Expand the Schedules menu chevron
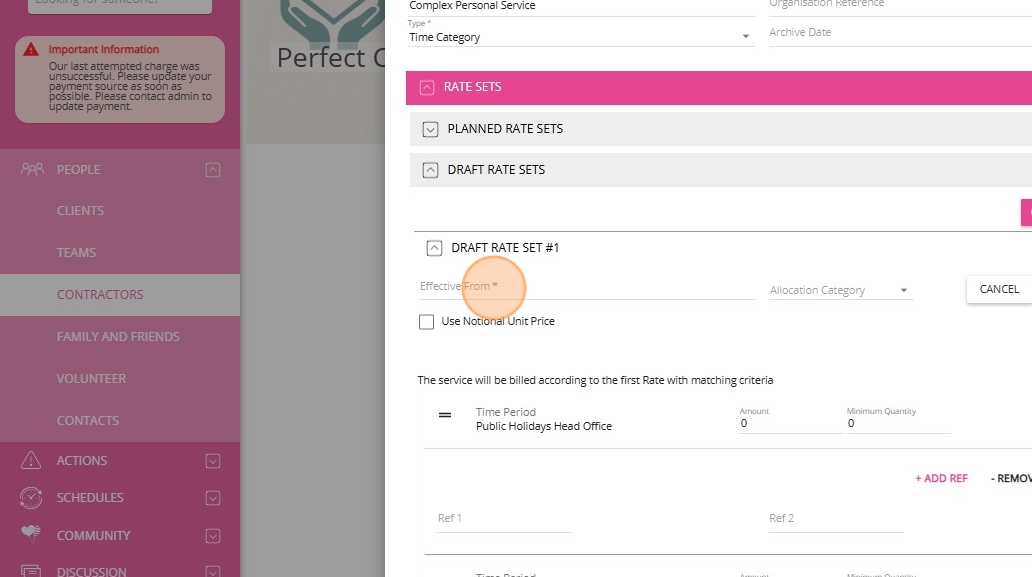The width and height of the screenshot is (1032, 577). [213, 498]
